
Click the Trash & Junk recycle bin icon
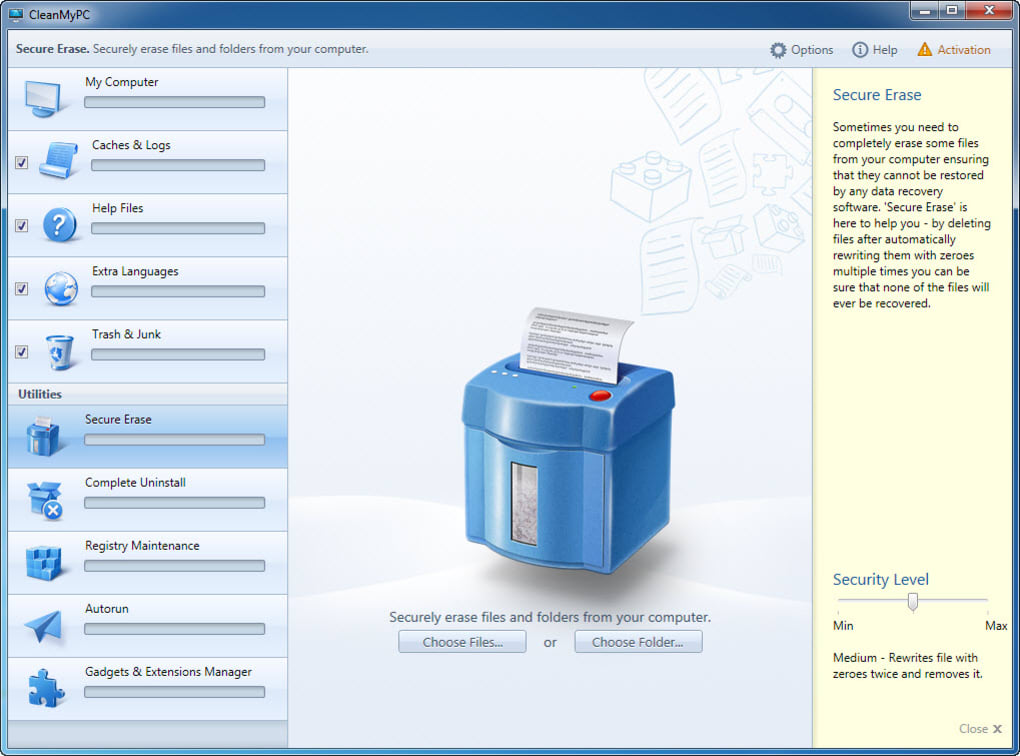tap(60, 352)
